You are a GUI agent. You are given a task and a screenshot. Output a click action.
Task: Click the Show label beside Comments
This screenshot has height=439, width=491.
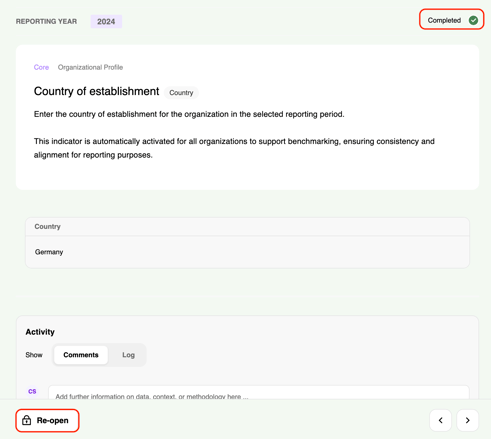click(x=34, y=355)
